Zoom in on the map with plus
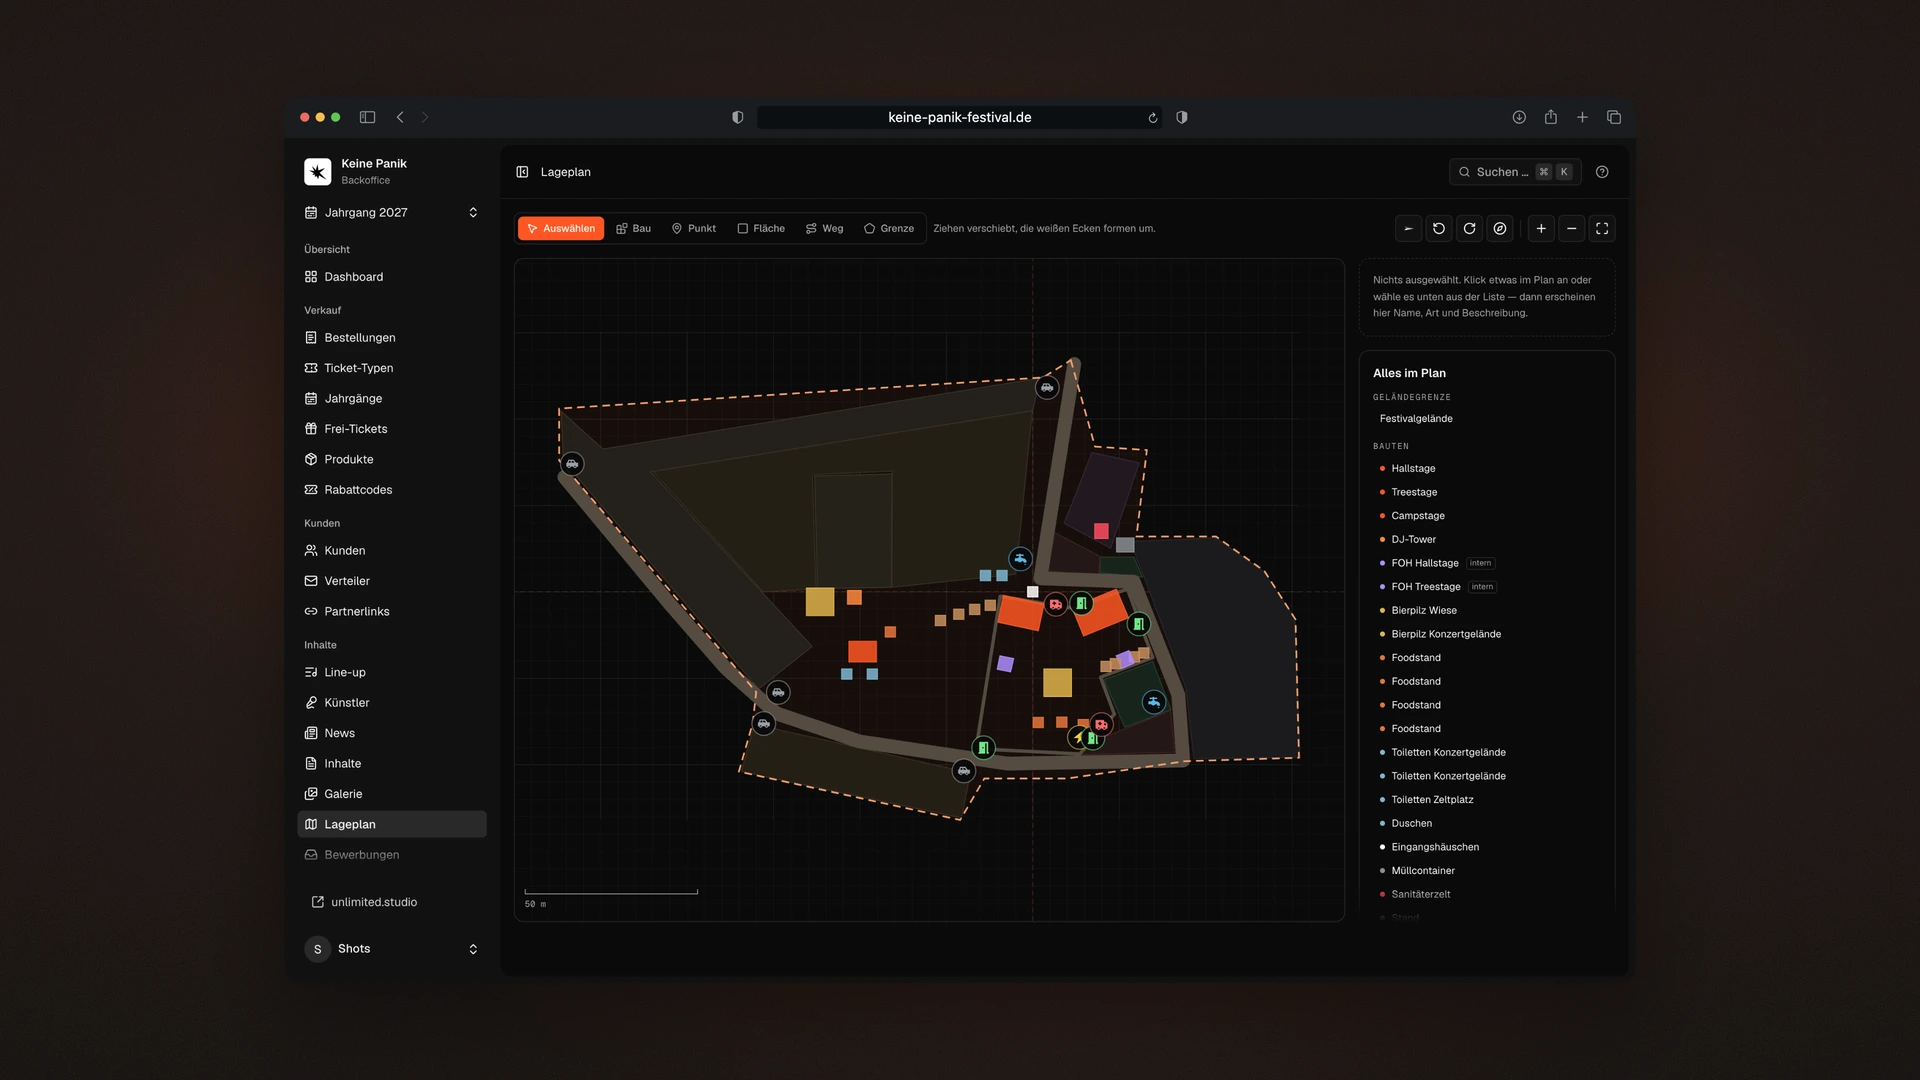Image resolution: width=1920 pixels, height=1080 pixels. click(x=1541, y=229)
